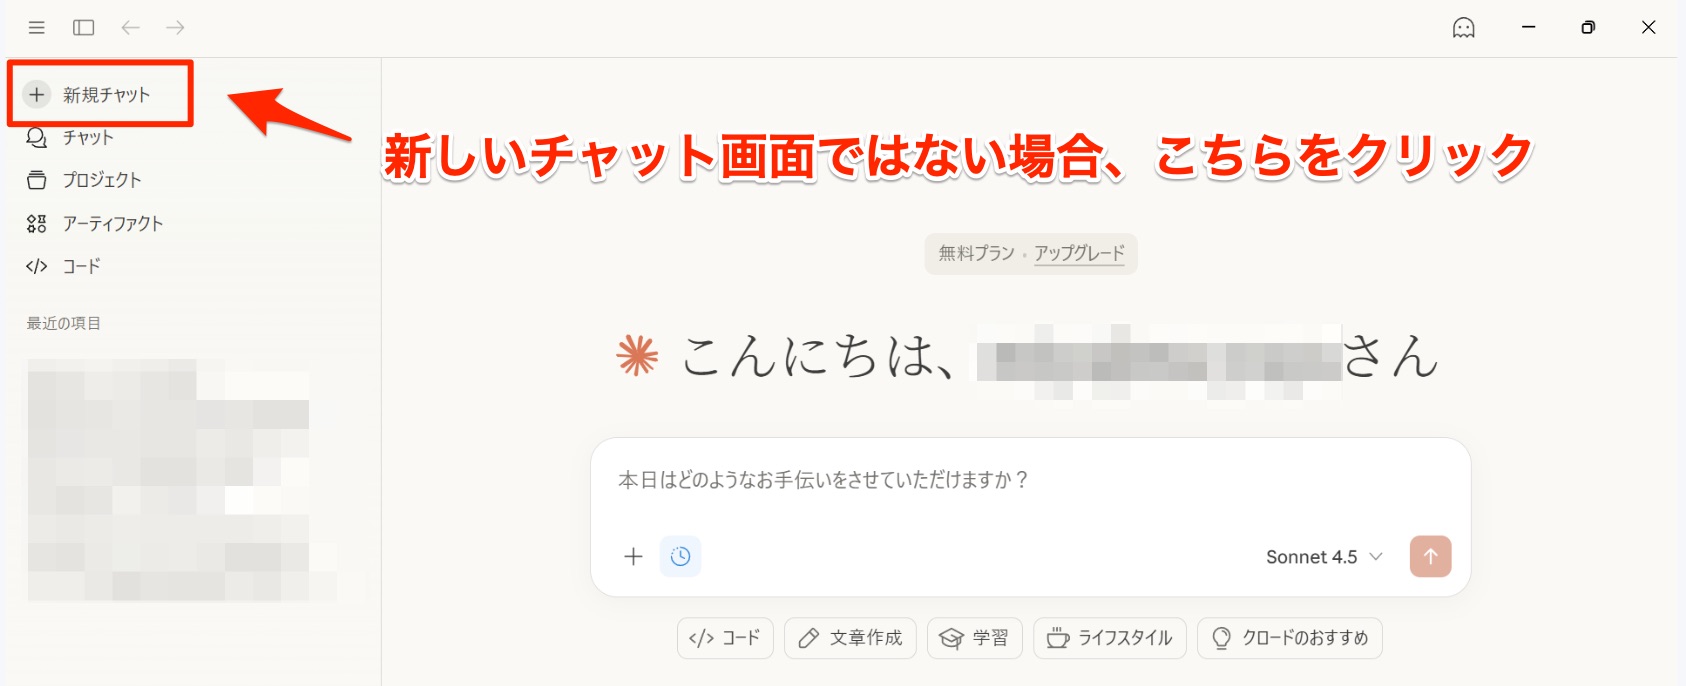
Task: Expand the Sonnet 4.5 model dropdown
Action: (1324, 557)
